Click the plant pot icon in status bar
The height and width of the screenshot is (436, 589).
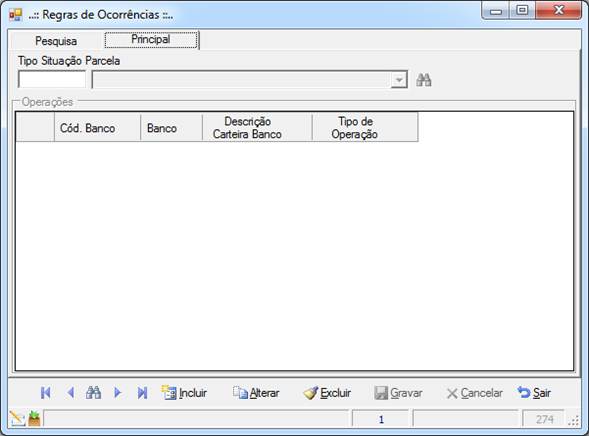[x=34, y=418]
